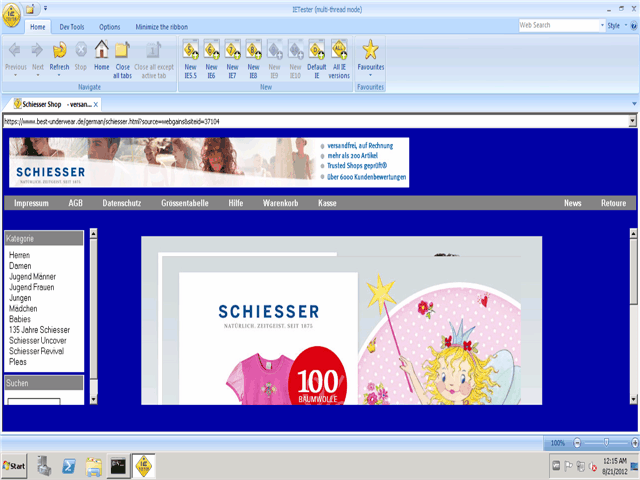Open a Default IE tab
The image size is (640, 480).
point(316,50)
